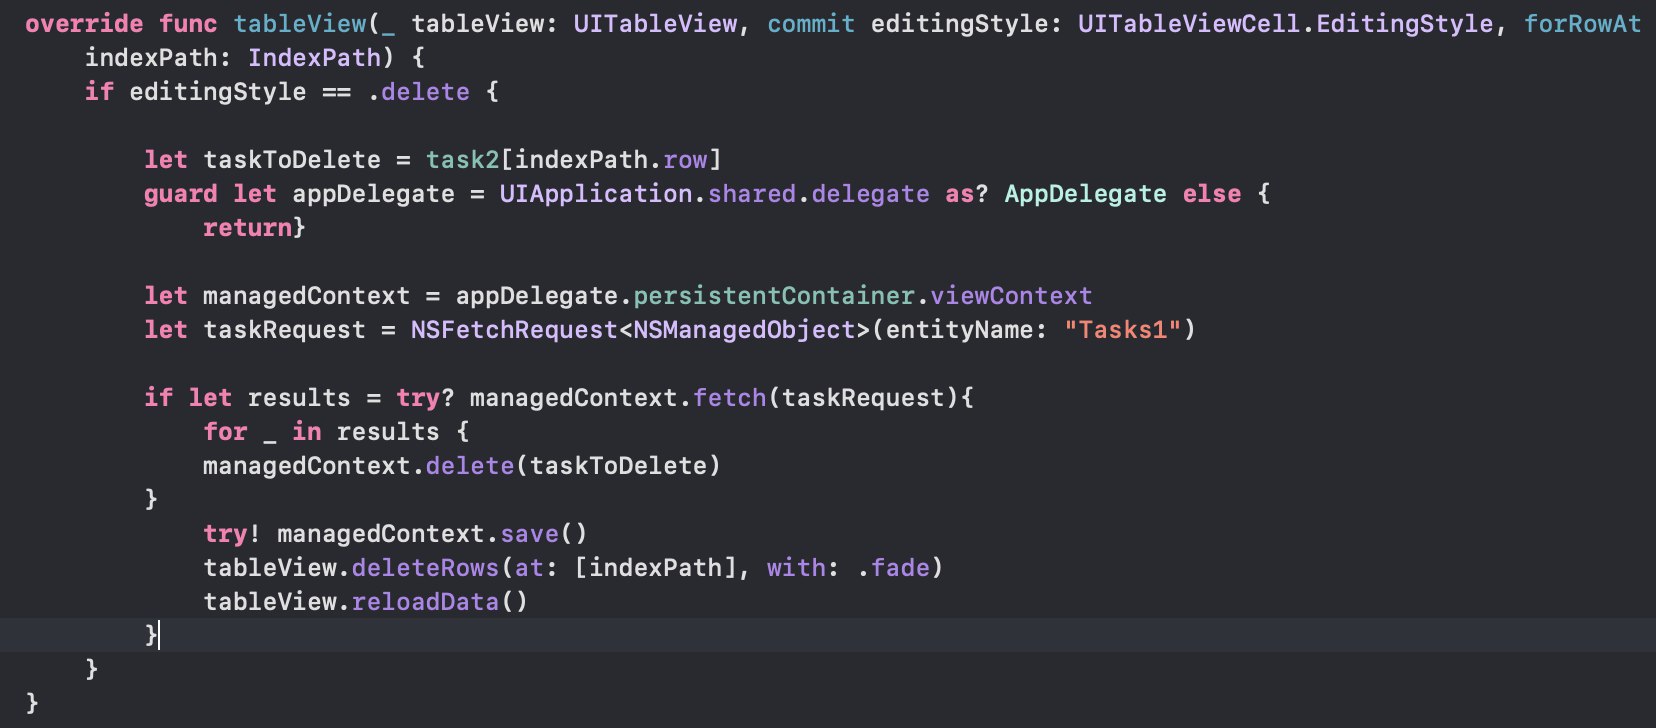Click the 'guard' keyword
Viewport: 1656px width, 728px height.
pos(180,193)
